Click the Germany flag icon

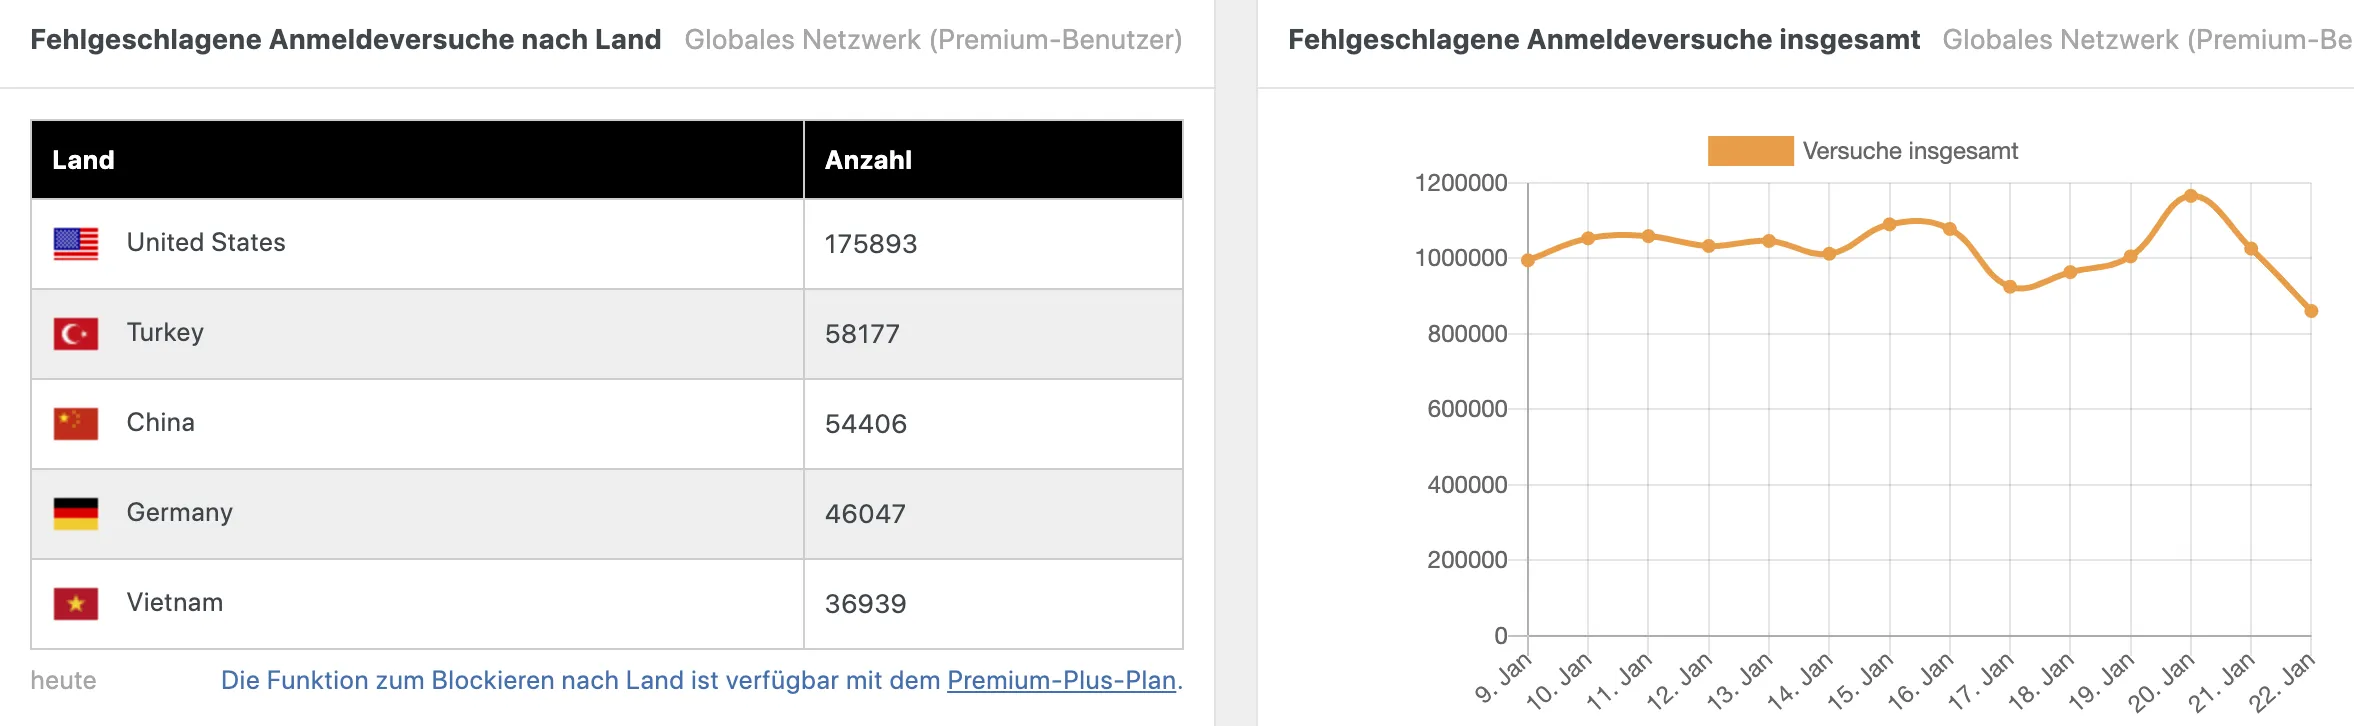point(76,514)
